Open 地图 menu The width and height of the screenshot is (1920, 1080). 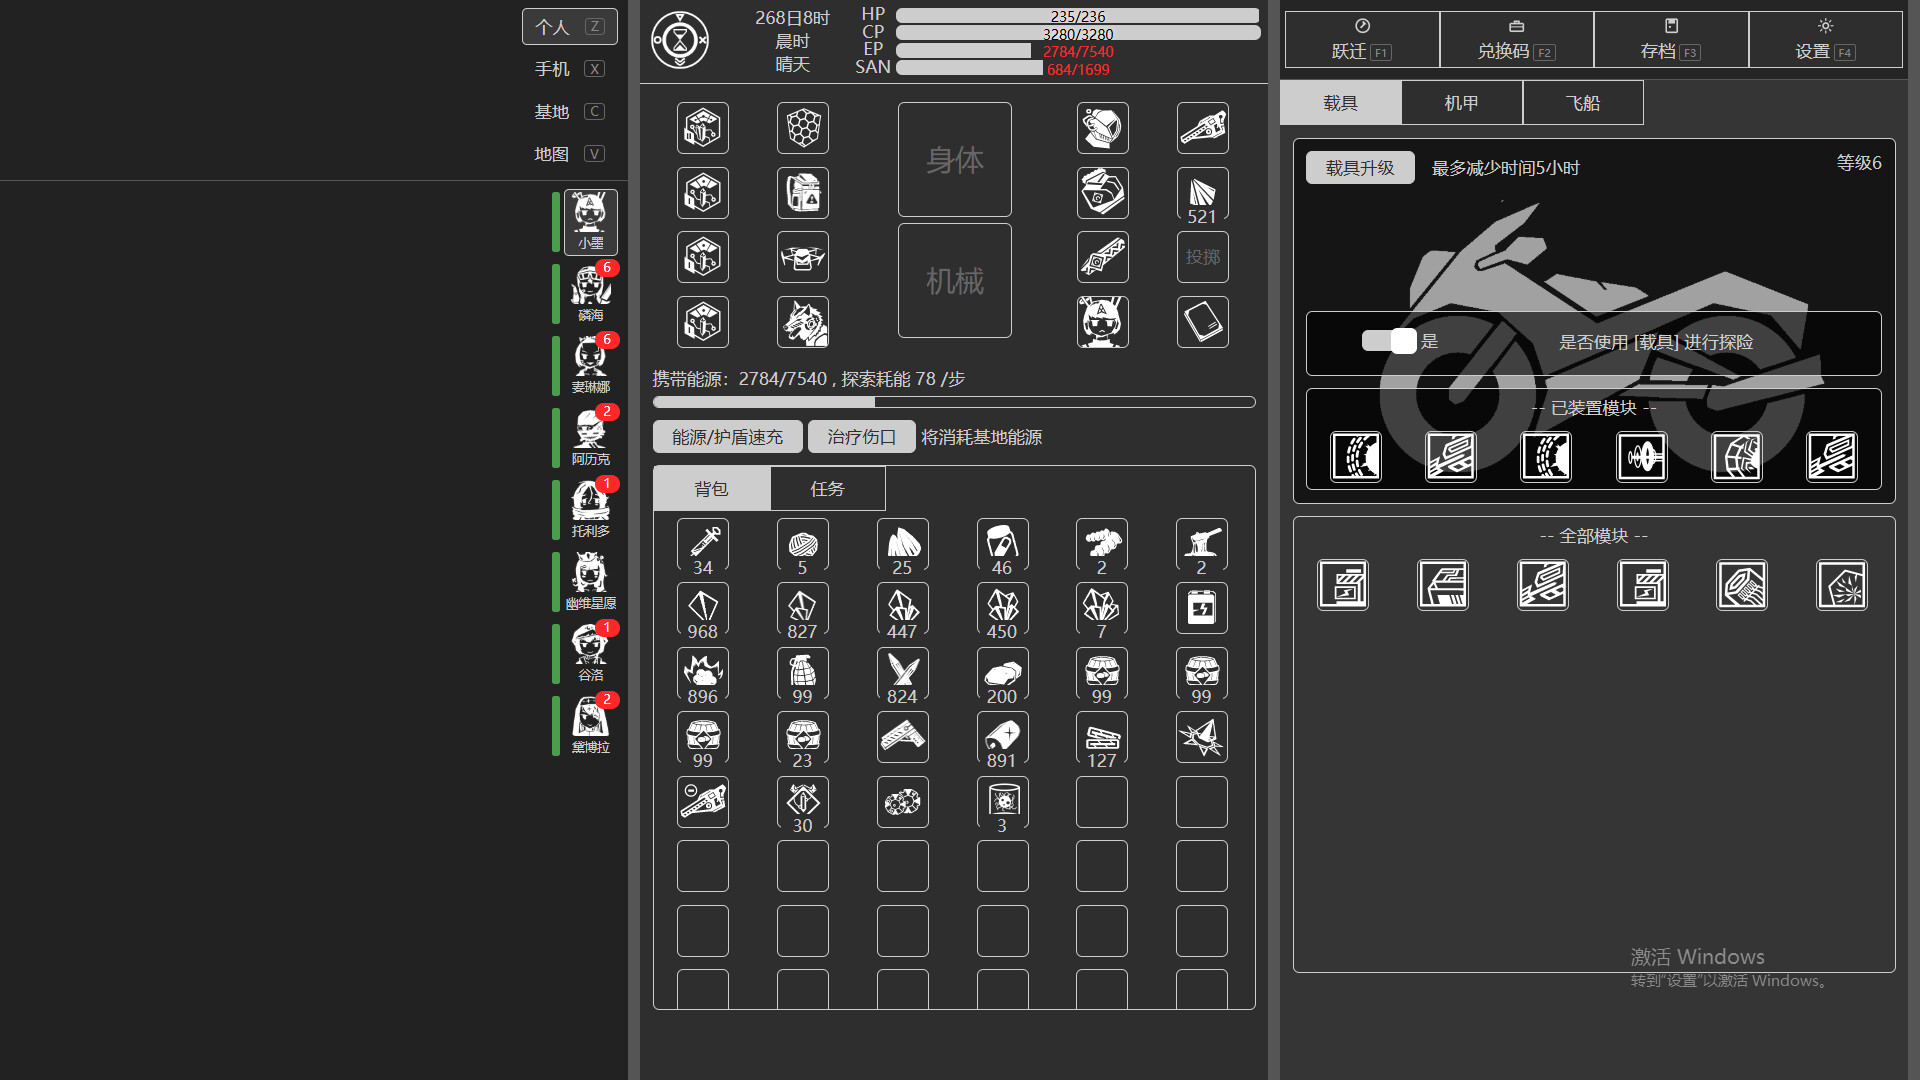point(569,153)
